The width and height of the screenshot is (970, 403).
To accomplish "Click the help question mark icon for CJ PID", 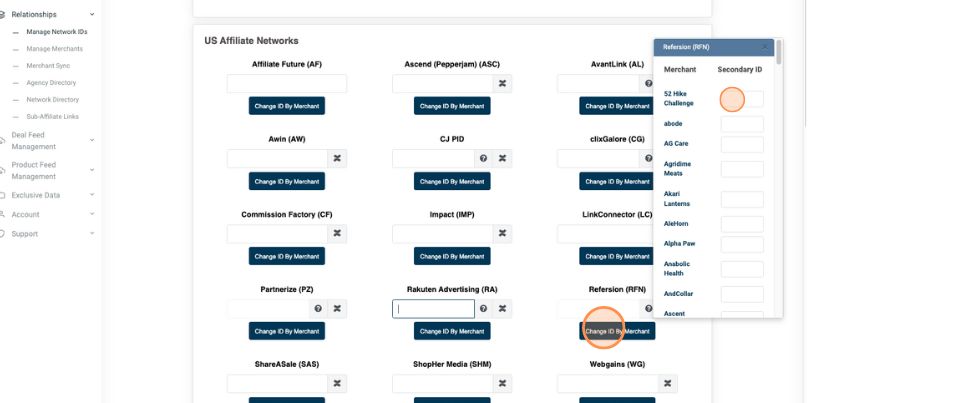I will click(483, 158).
